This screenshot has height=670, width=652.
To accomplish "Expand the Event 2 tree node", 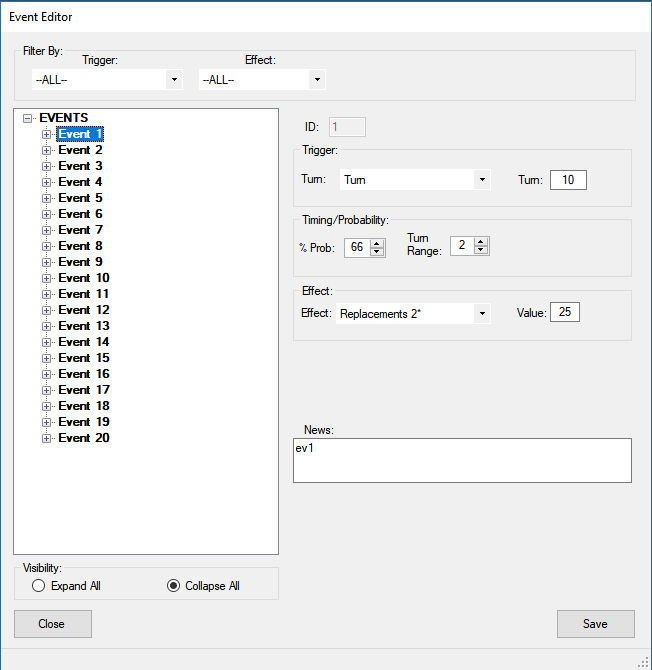I will tap(46, 150).
